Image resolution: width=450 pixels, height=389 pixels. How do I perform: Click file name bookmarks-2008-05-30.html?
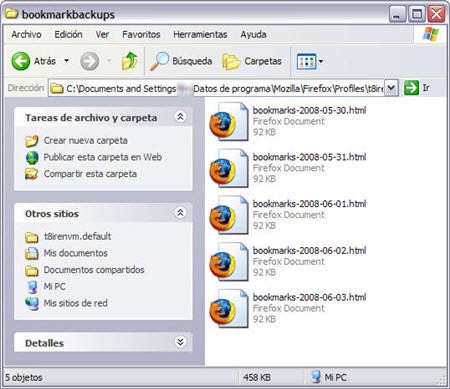click(x=309, y=110)
